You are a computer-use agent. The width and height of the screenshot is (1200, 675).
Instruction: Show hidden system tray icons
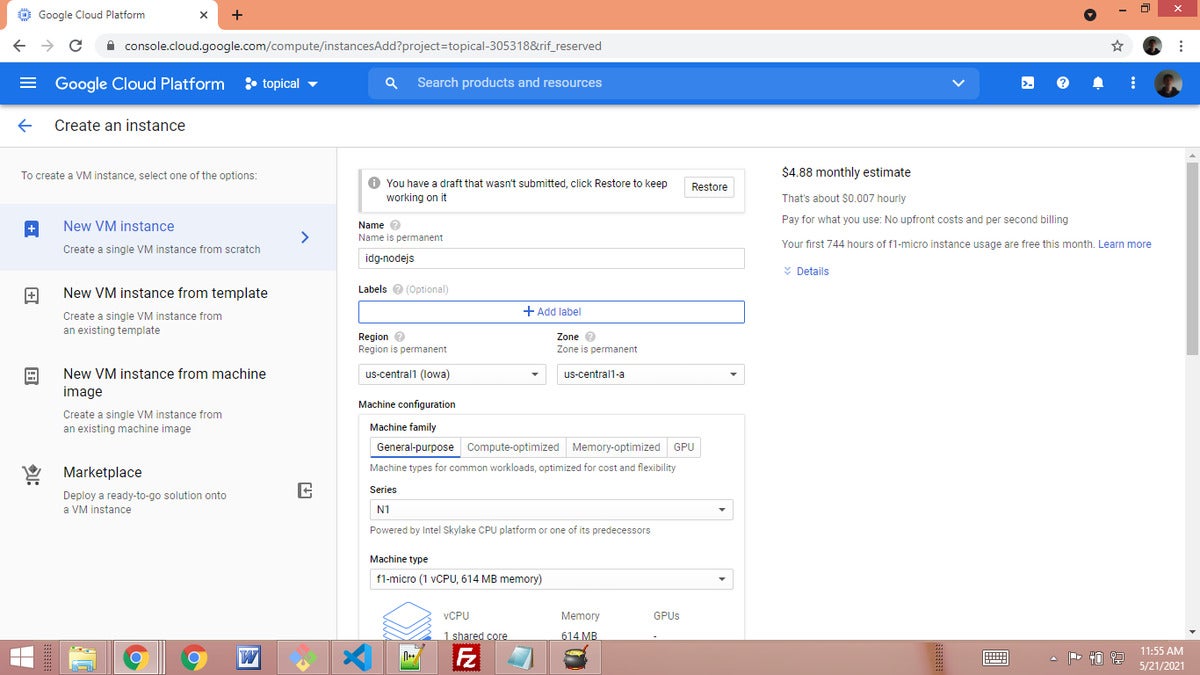(1053, 658)
